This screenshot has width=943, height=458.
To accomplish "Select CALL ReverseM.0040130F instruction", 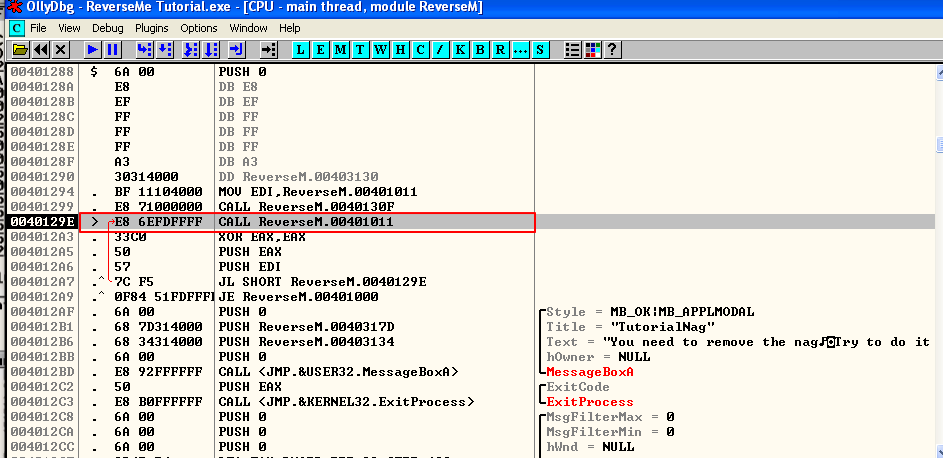I will (x=306, y=207).
